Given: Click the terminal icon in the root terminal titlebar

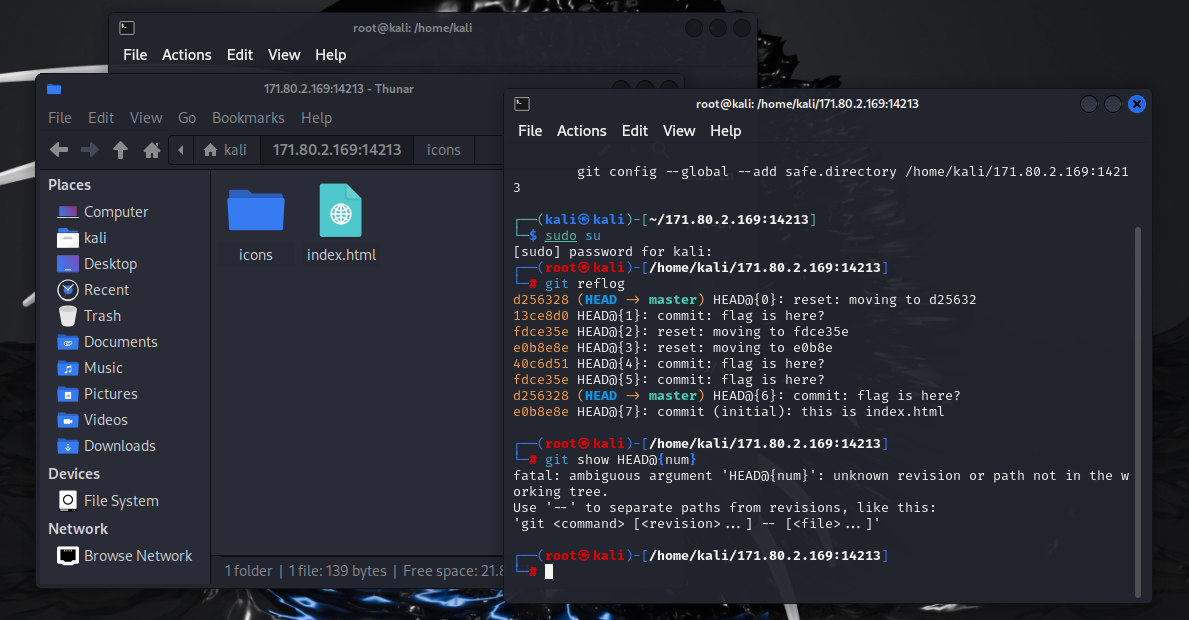Looking at the screenshot, I should (521, 103).
